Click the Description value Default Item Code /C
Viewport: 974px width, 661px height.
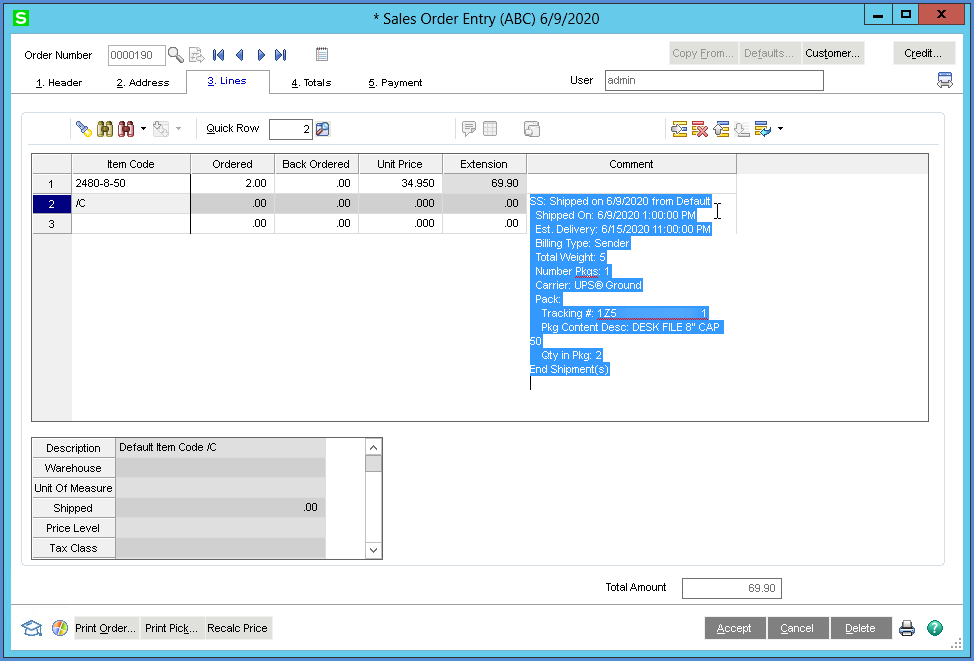221,447
